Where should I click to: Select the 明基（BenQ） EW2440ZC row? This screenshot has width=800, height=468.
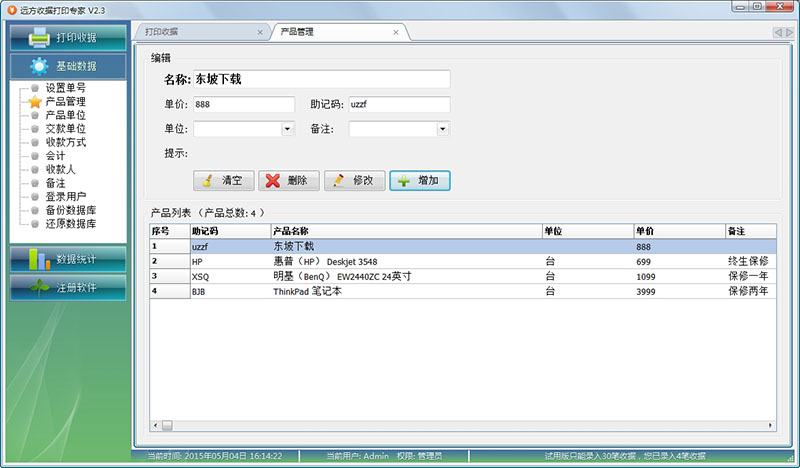point(463,277)
